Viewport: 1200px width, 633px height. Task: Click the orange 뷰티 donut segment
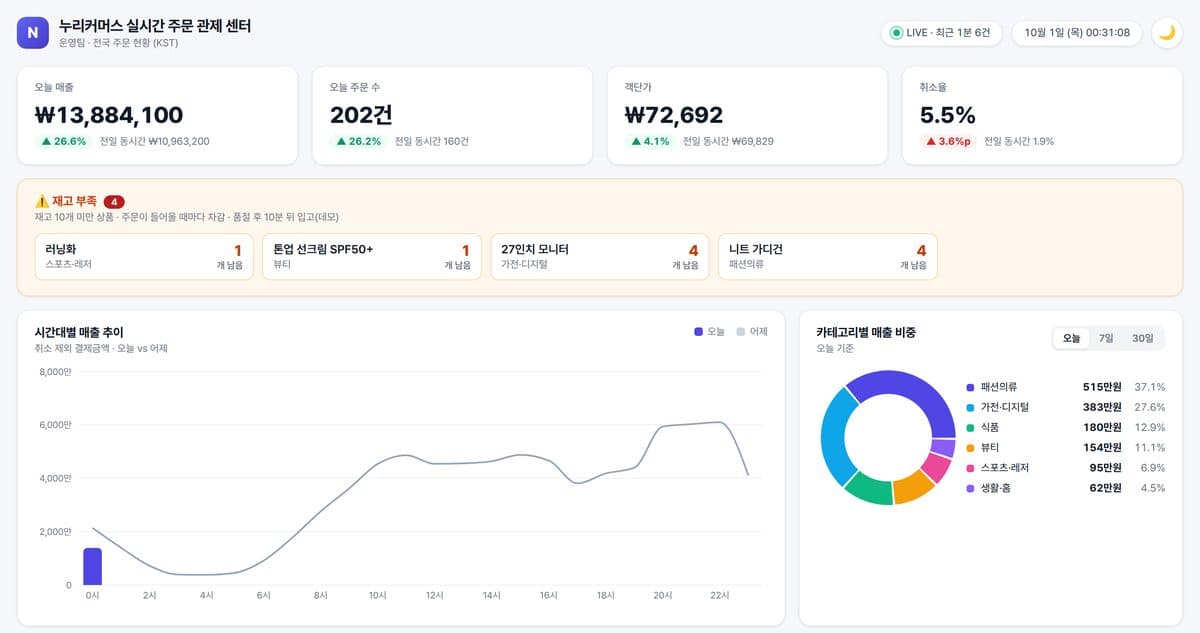911,486
